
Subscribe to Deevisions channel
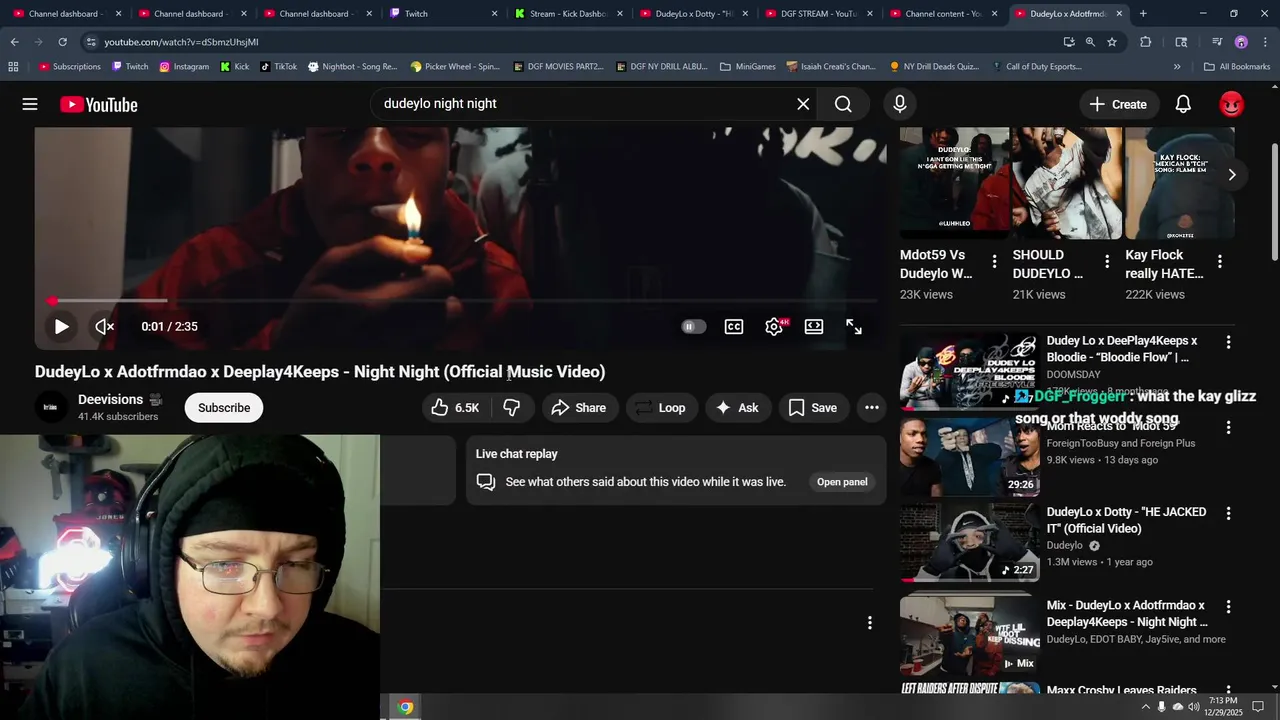pyautogui.click(x=224, y=407)
